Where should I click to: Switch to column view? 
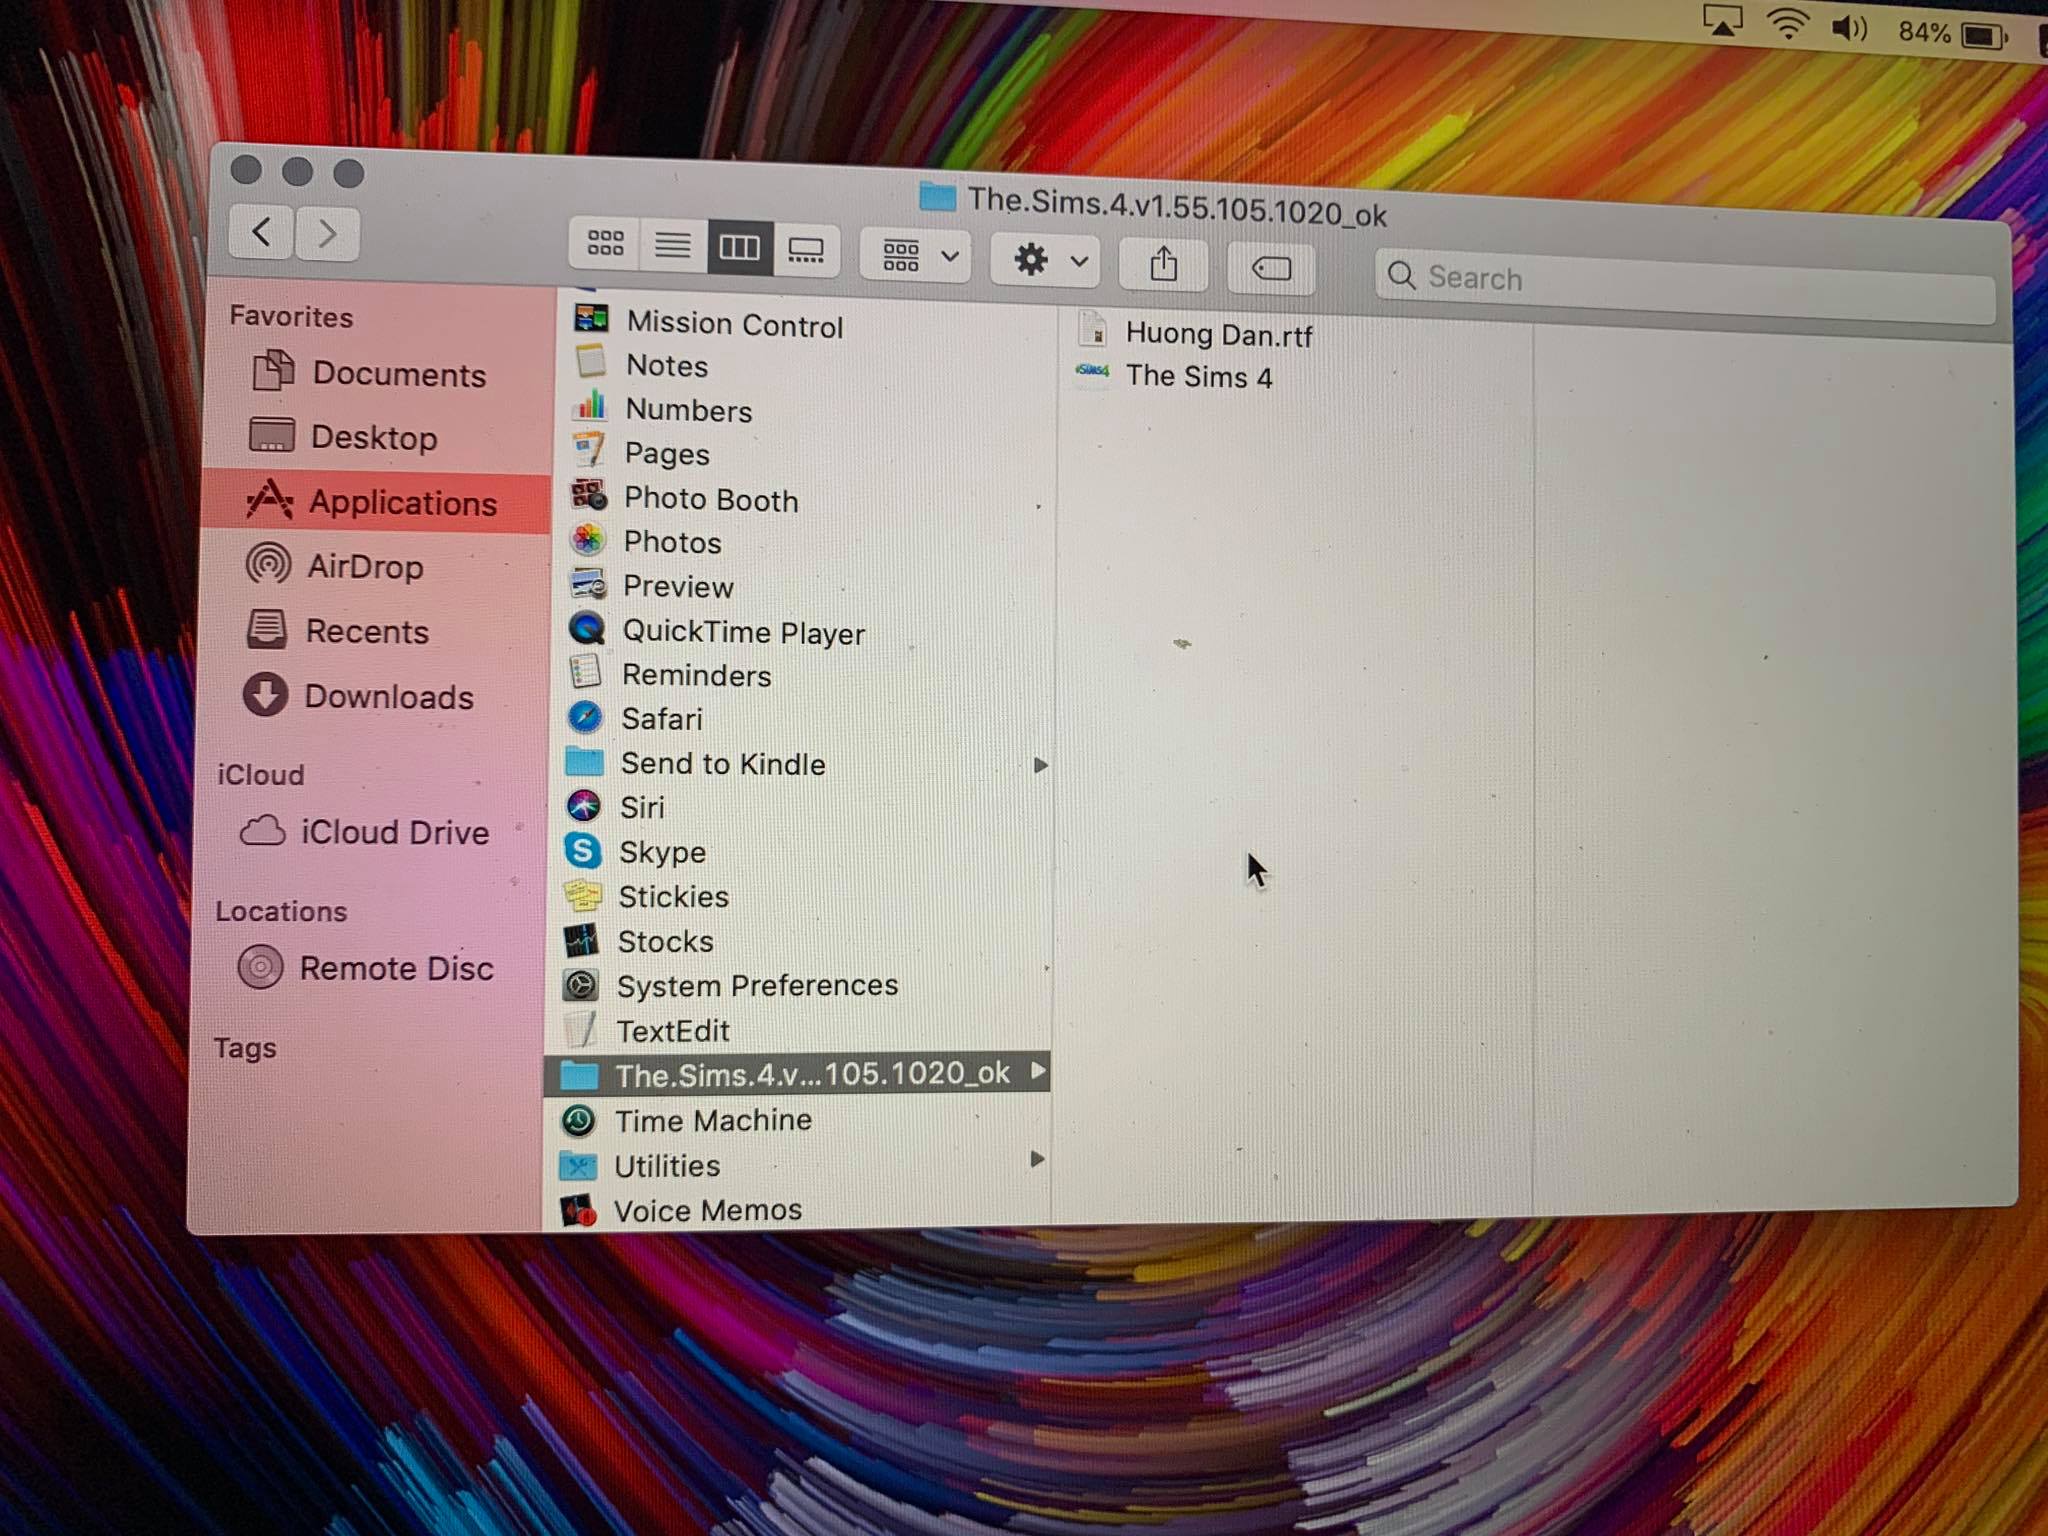(739, 247)
